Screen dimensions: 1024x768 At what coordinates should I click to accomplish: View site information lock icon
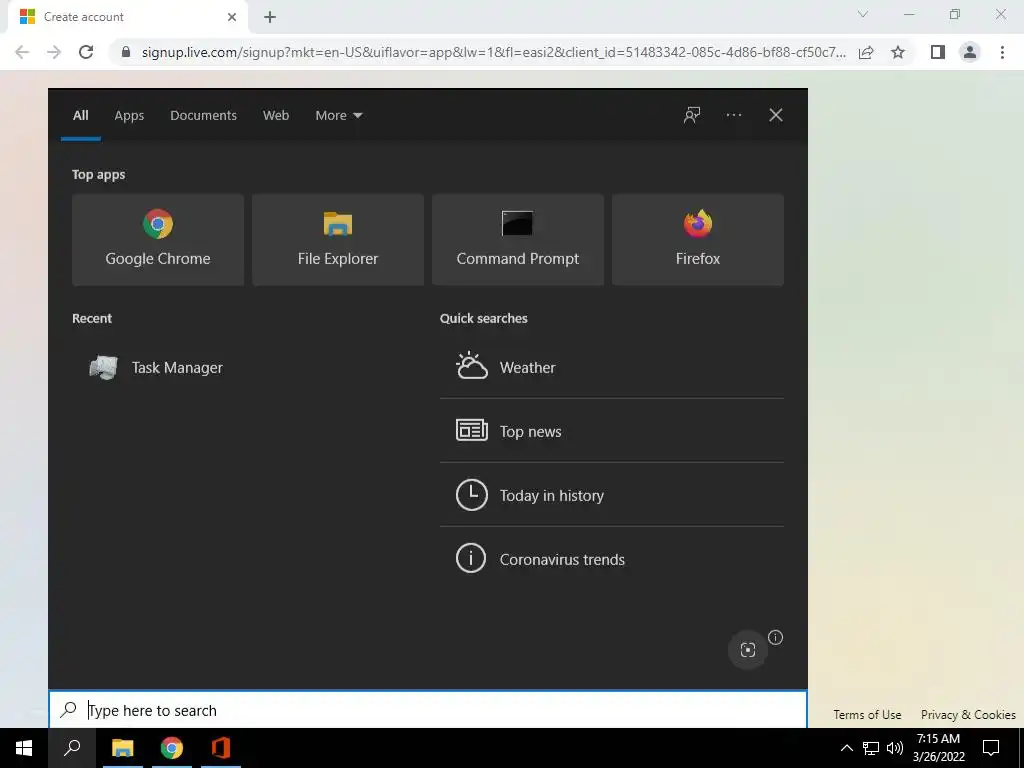coord(126,52)
